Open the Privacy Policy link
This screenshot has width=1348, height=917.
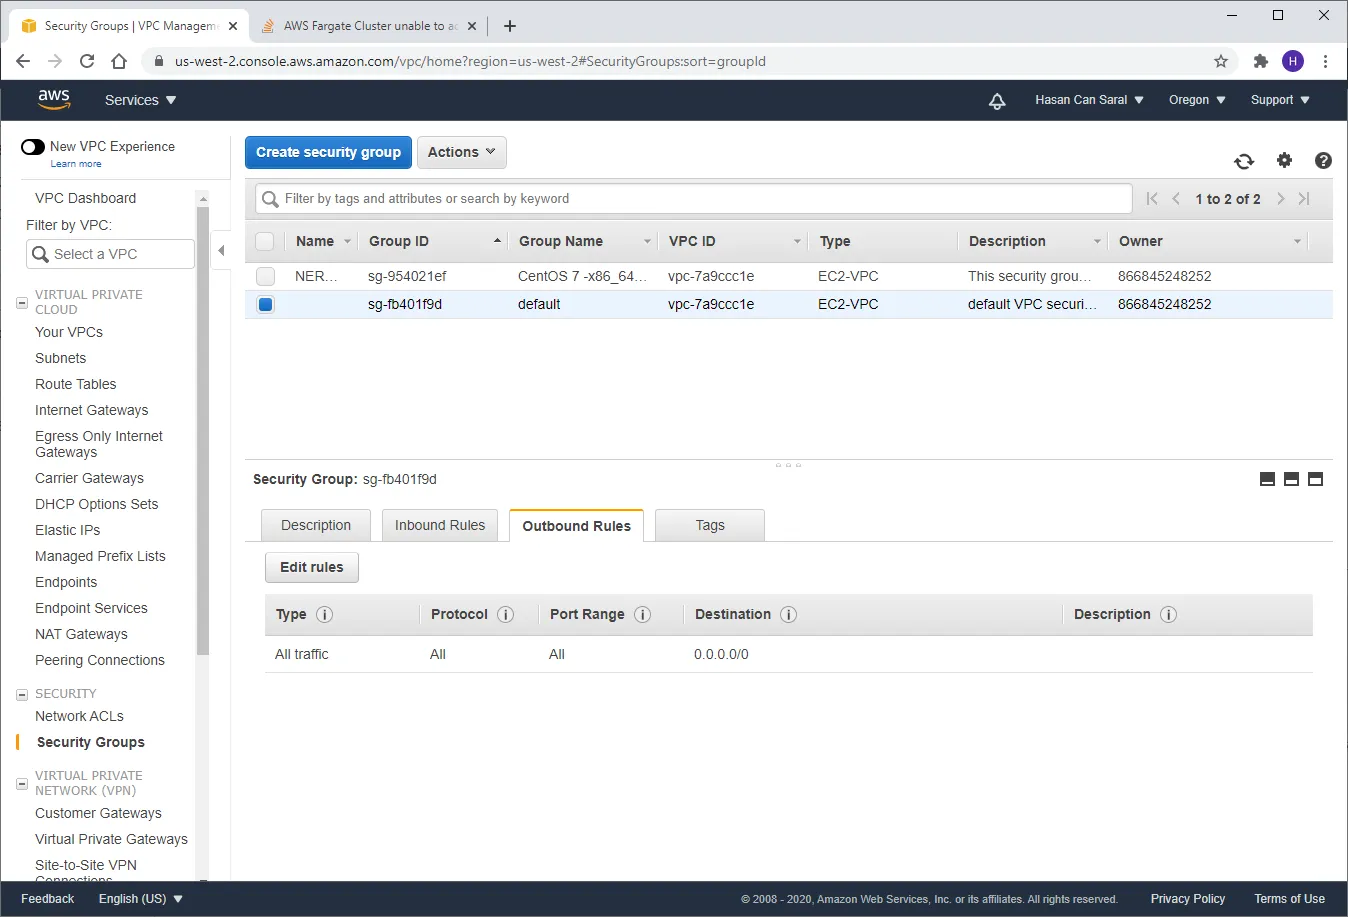pos(1188,899)
